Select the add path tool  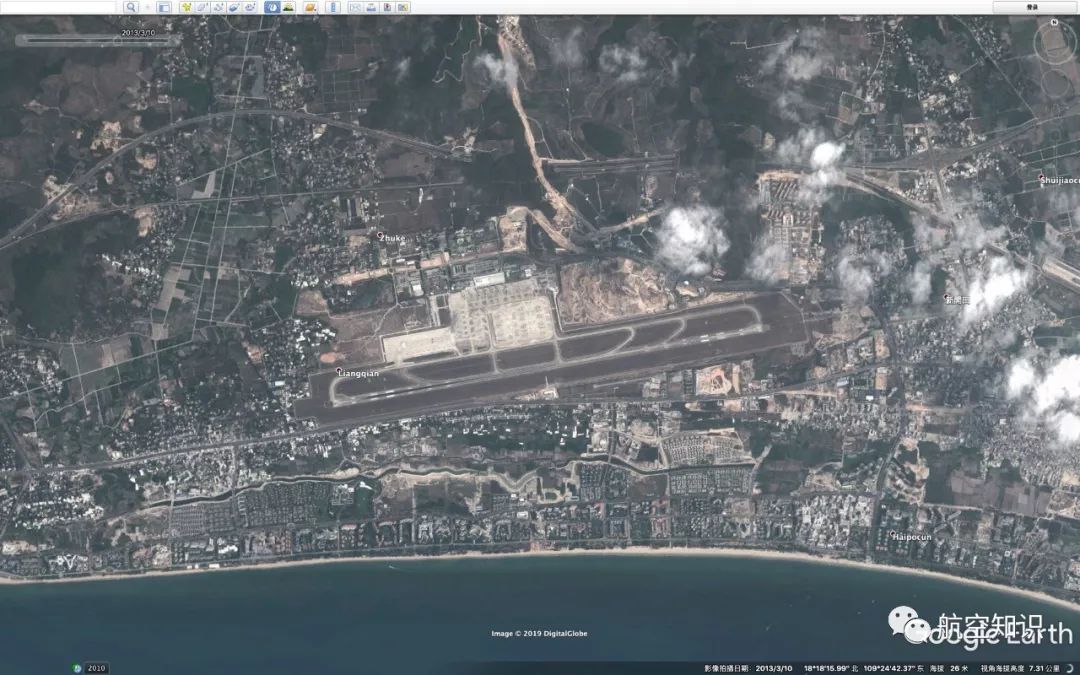[218, 7]
